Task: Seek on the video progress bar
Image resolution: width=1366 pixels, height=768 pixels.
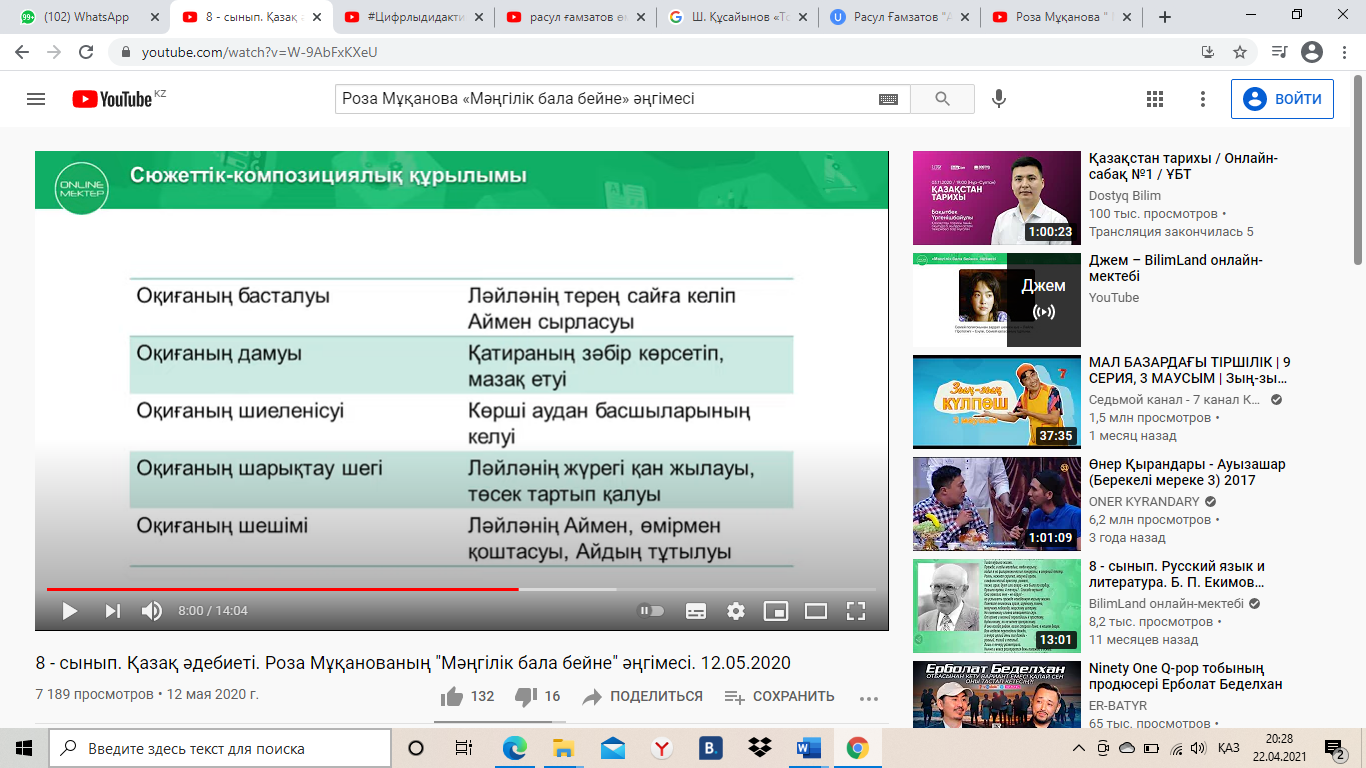Action: (x=461, y=589)
